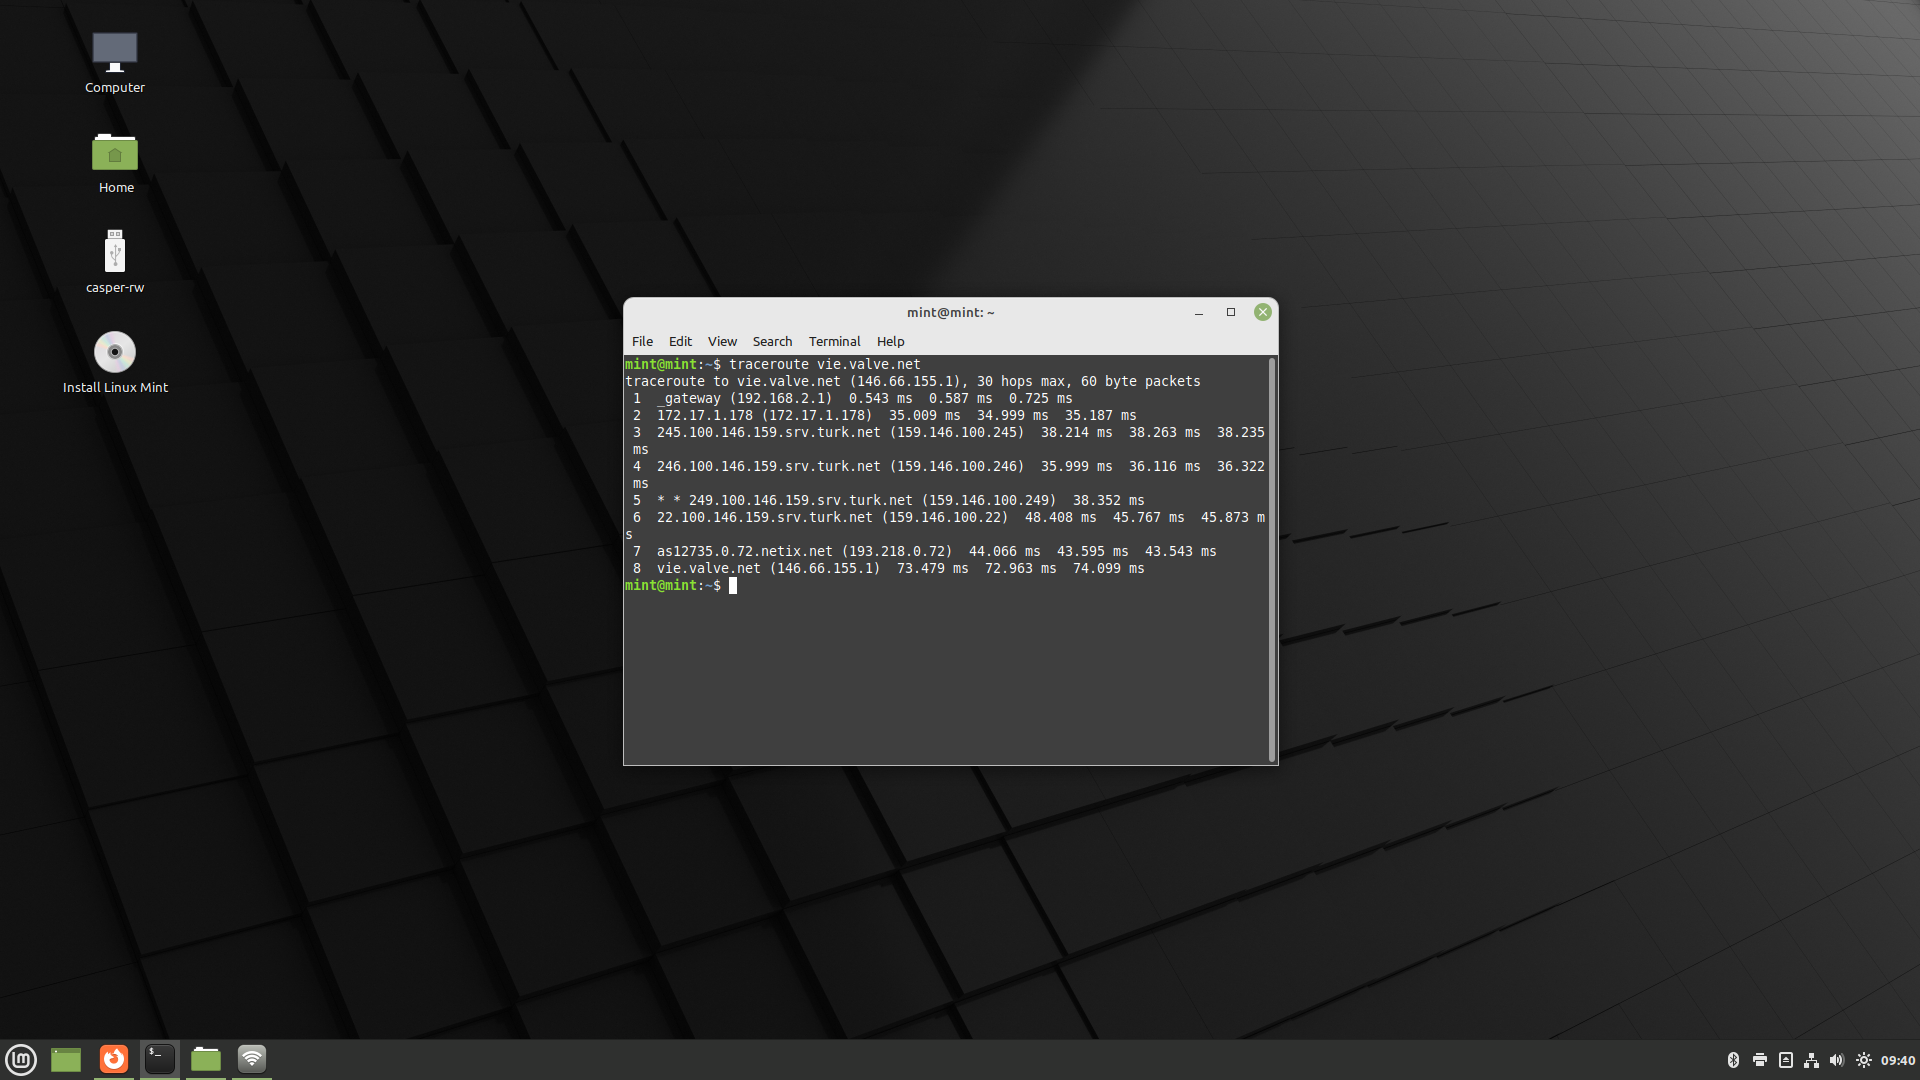Open the Home folder desktop icon
The width and height of the screenshot is (1920, 1080).
tap(115, 163)
